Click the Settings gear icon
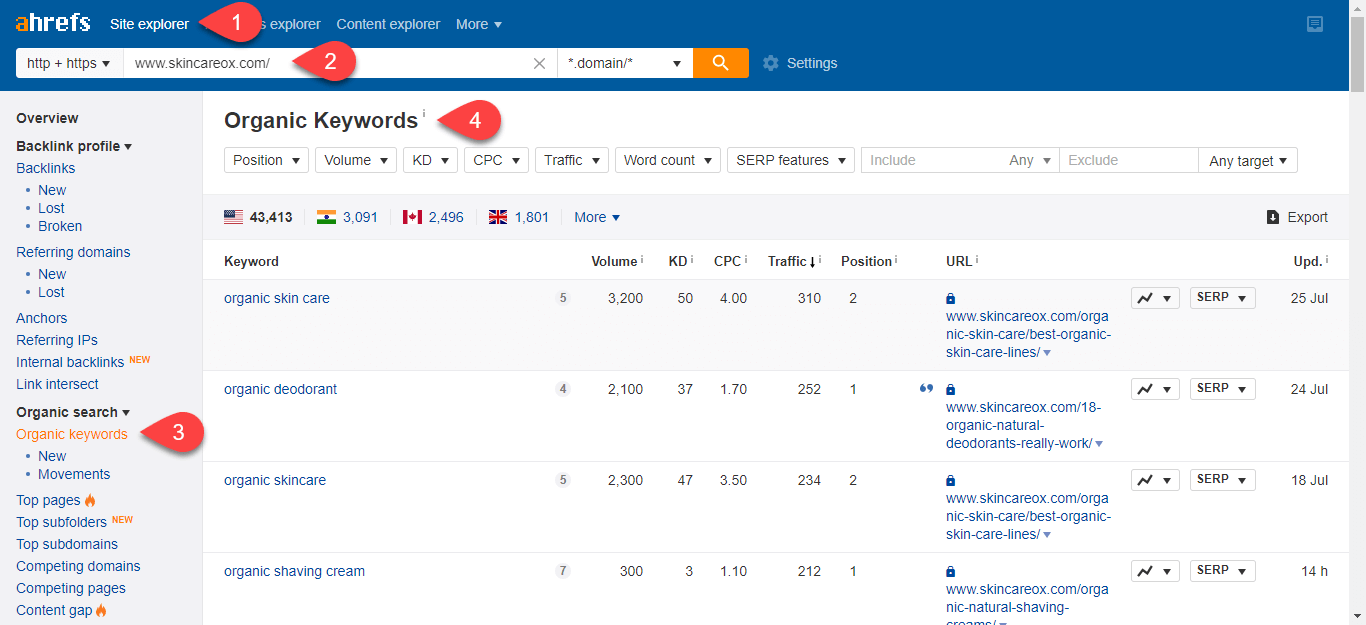The image size is (1366, 625). (770, 63)
